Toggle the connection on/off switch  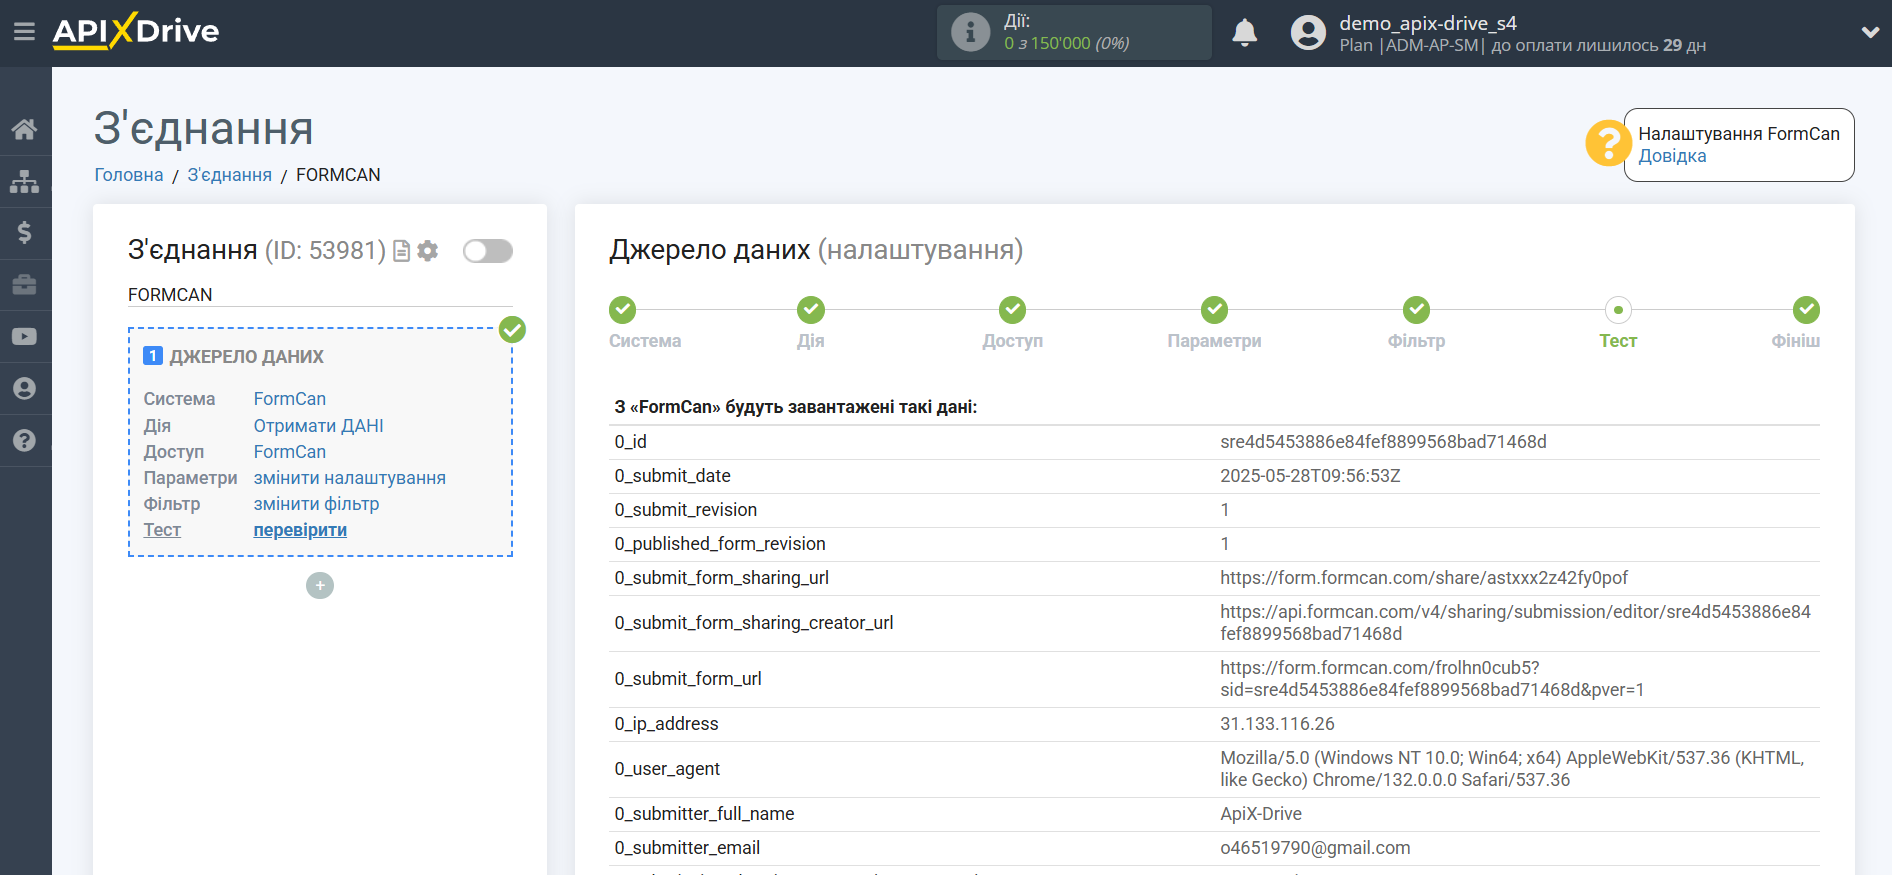(488, 251)
